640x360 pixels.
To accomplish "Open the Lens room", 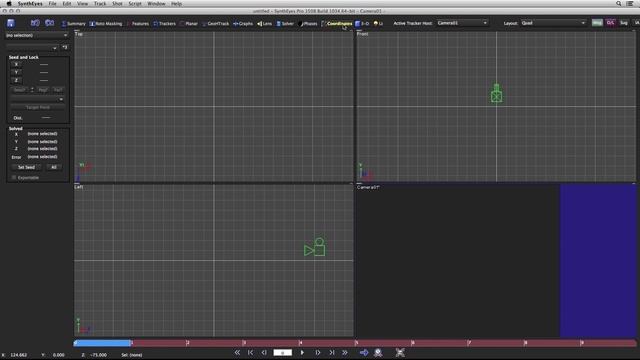I will pyautogui.click(x=264, y=24).
